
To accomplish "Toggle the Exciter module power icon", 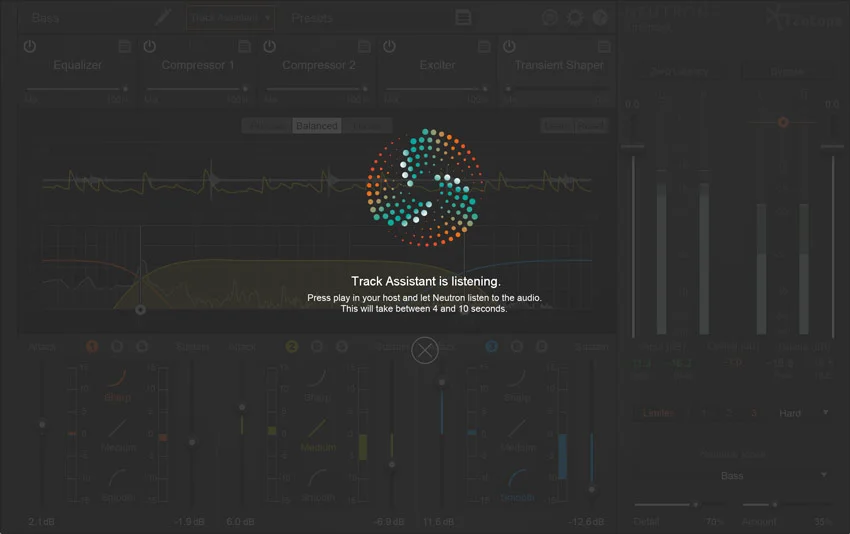I will (x=389, y=47).
